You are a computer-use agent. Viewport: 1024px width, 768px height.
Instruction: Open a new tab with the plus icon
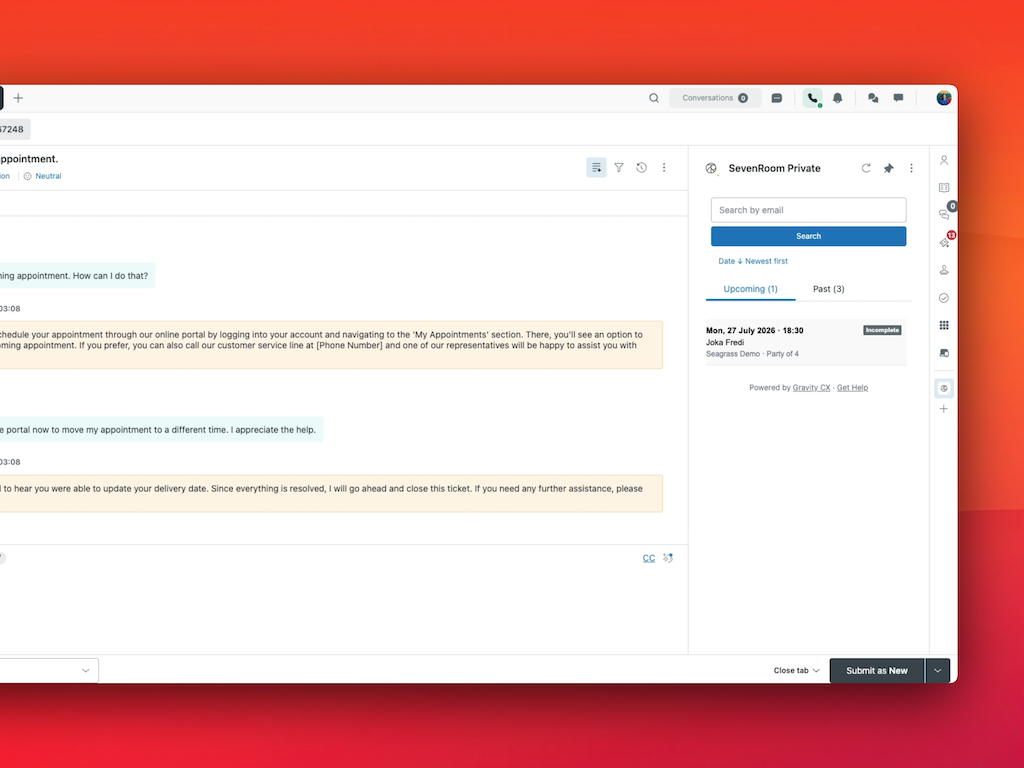(x=18, y=98)
